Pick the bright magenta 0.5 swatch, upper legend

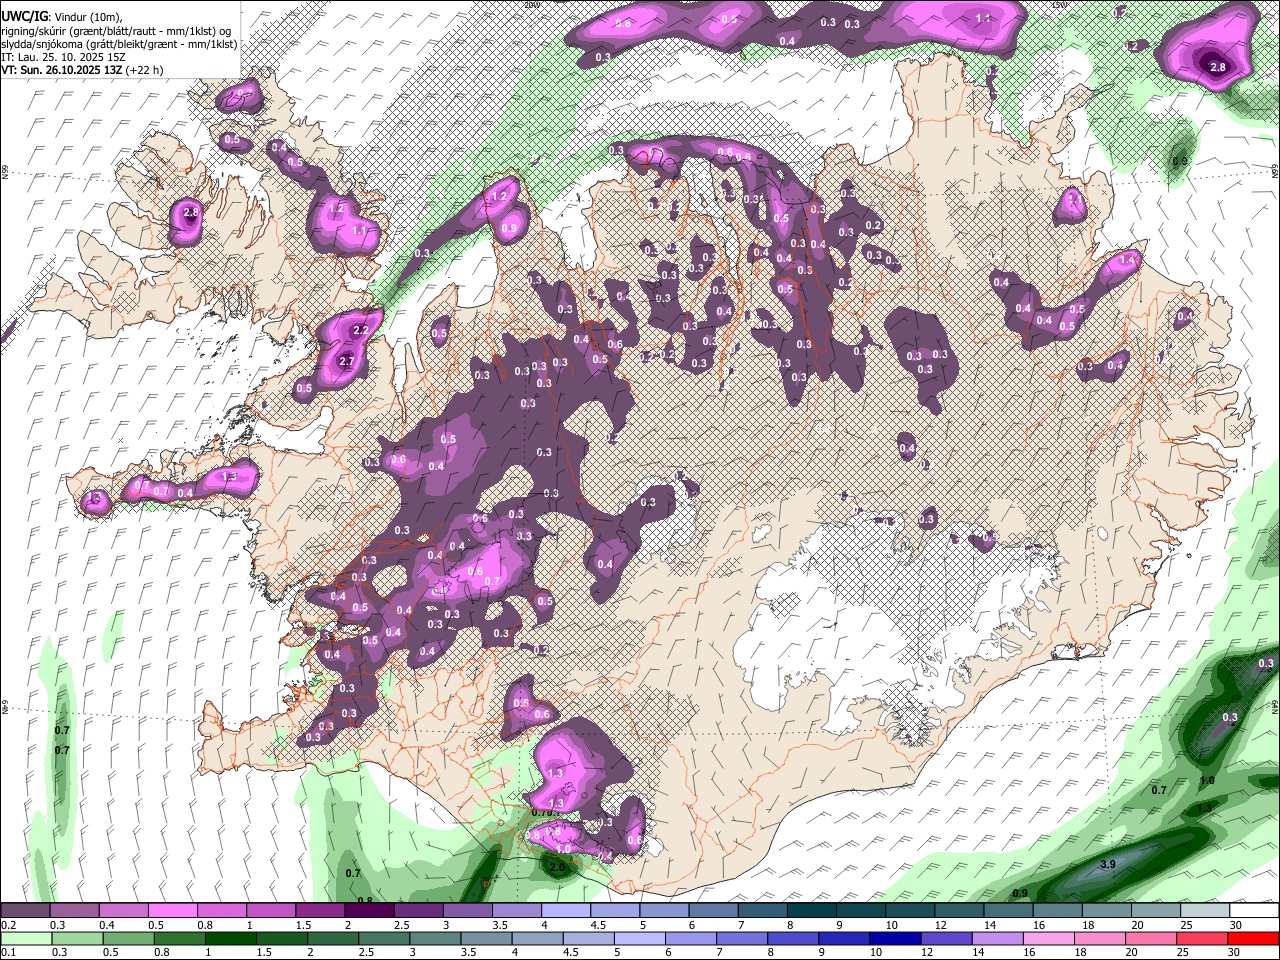pyautogui.click(x=172, y=911)
